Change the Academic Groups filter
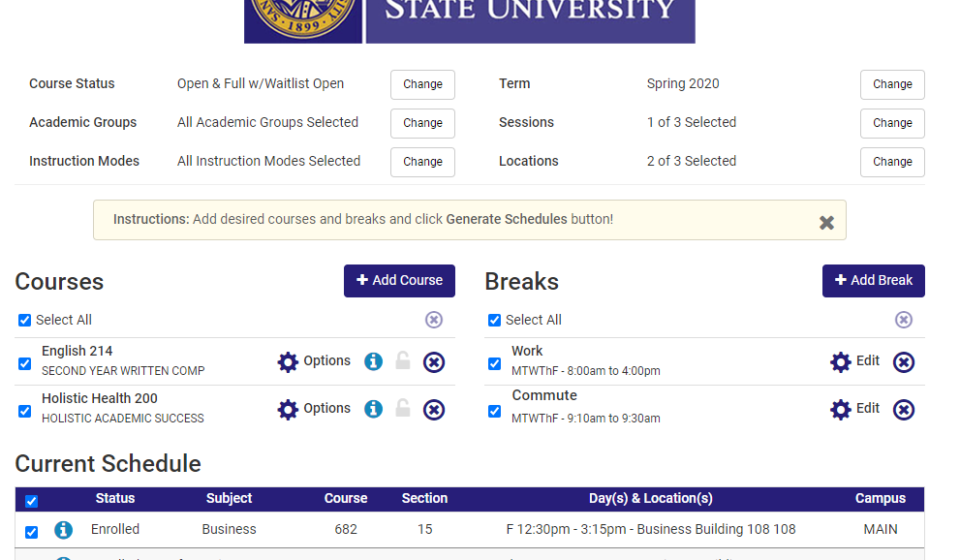Image resolution: width=960 pixels, height=560 pixels. coord(422,123)
